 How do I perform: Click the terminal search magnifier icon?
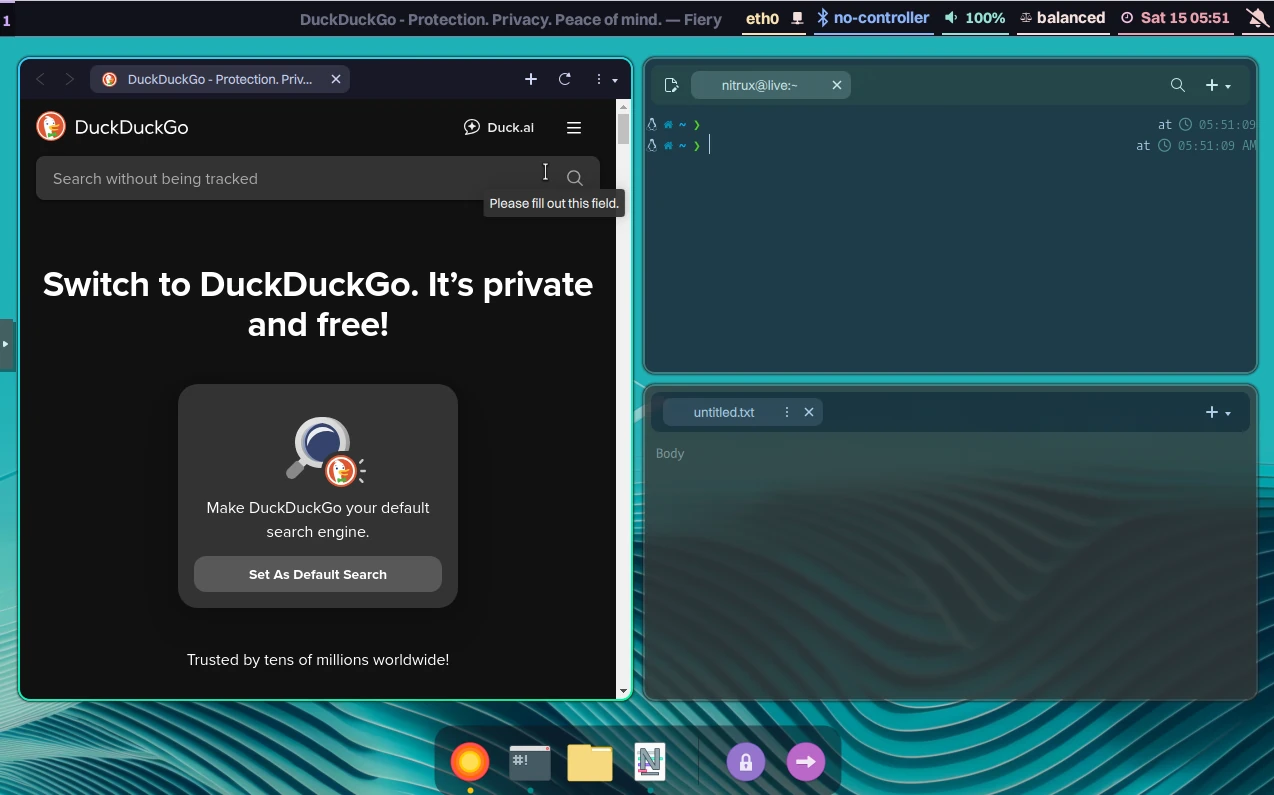pos(1178,86)
